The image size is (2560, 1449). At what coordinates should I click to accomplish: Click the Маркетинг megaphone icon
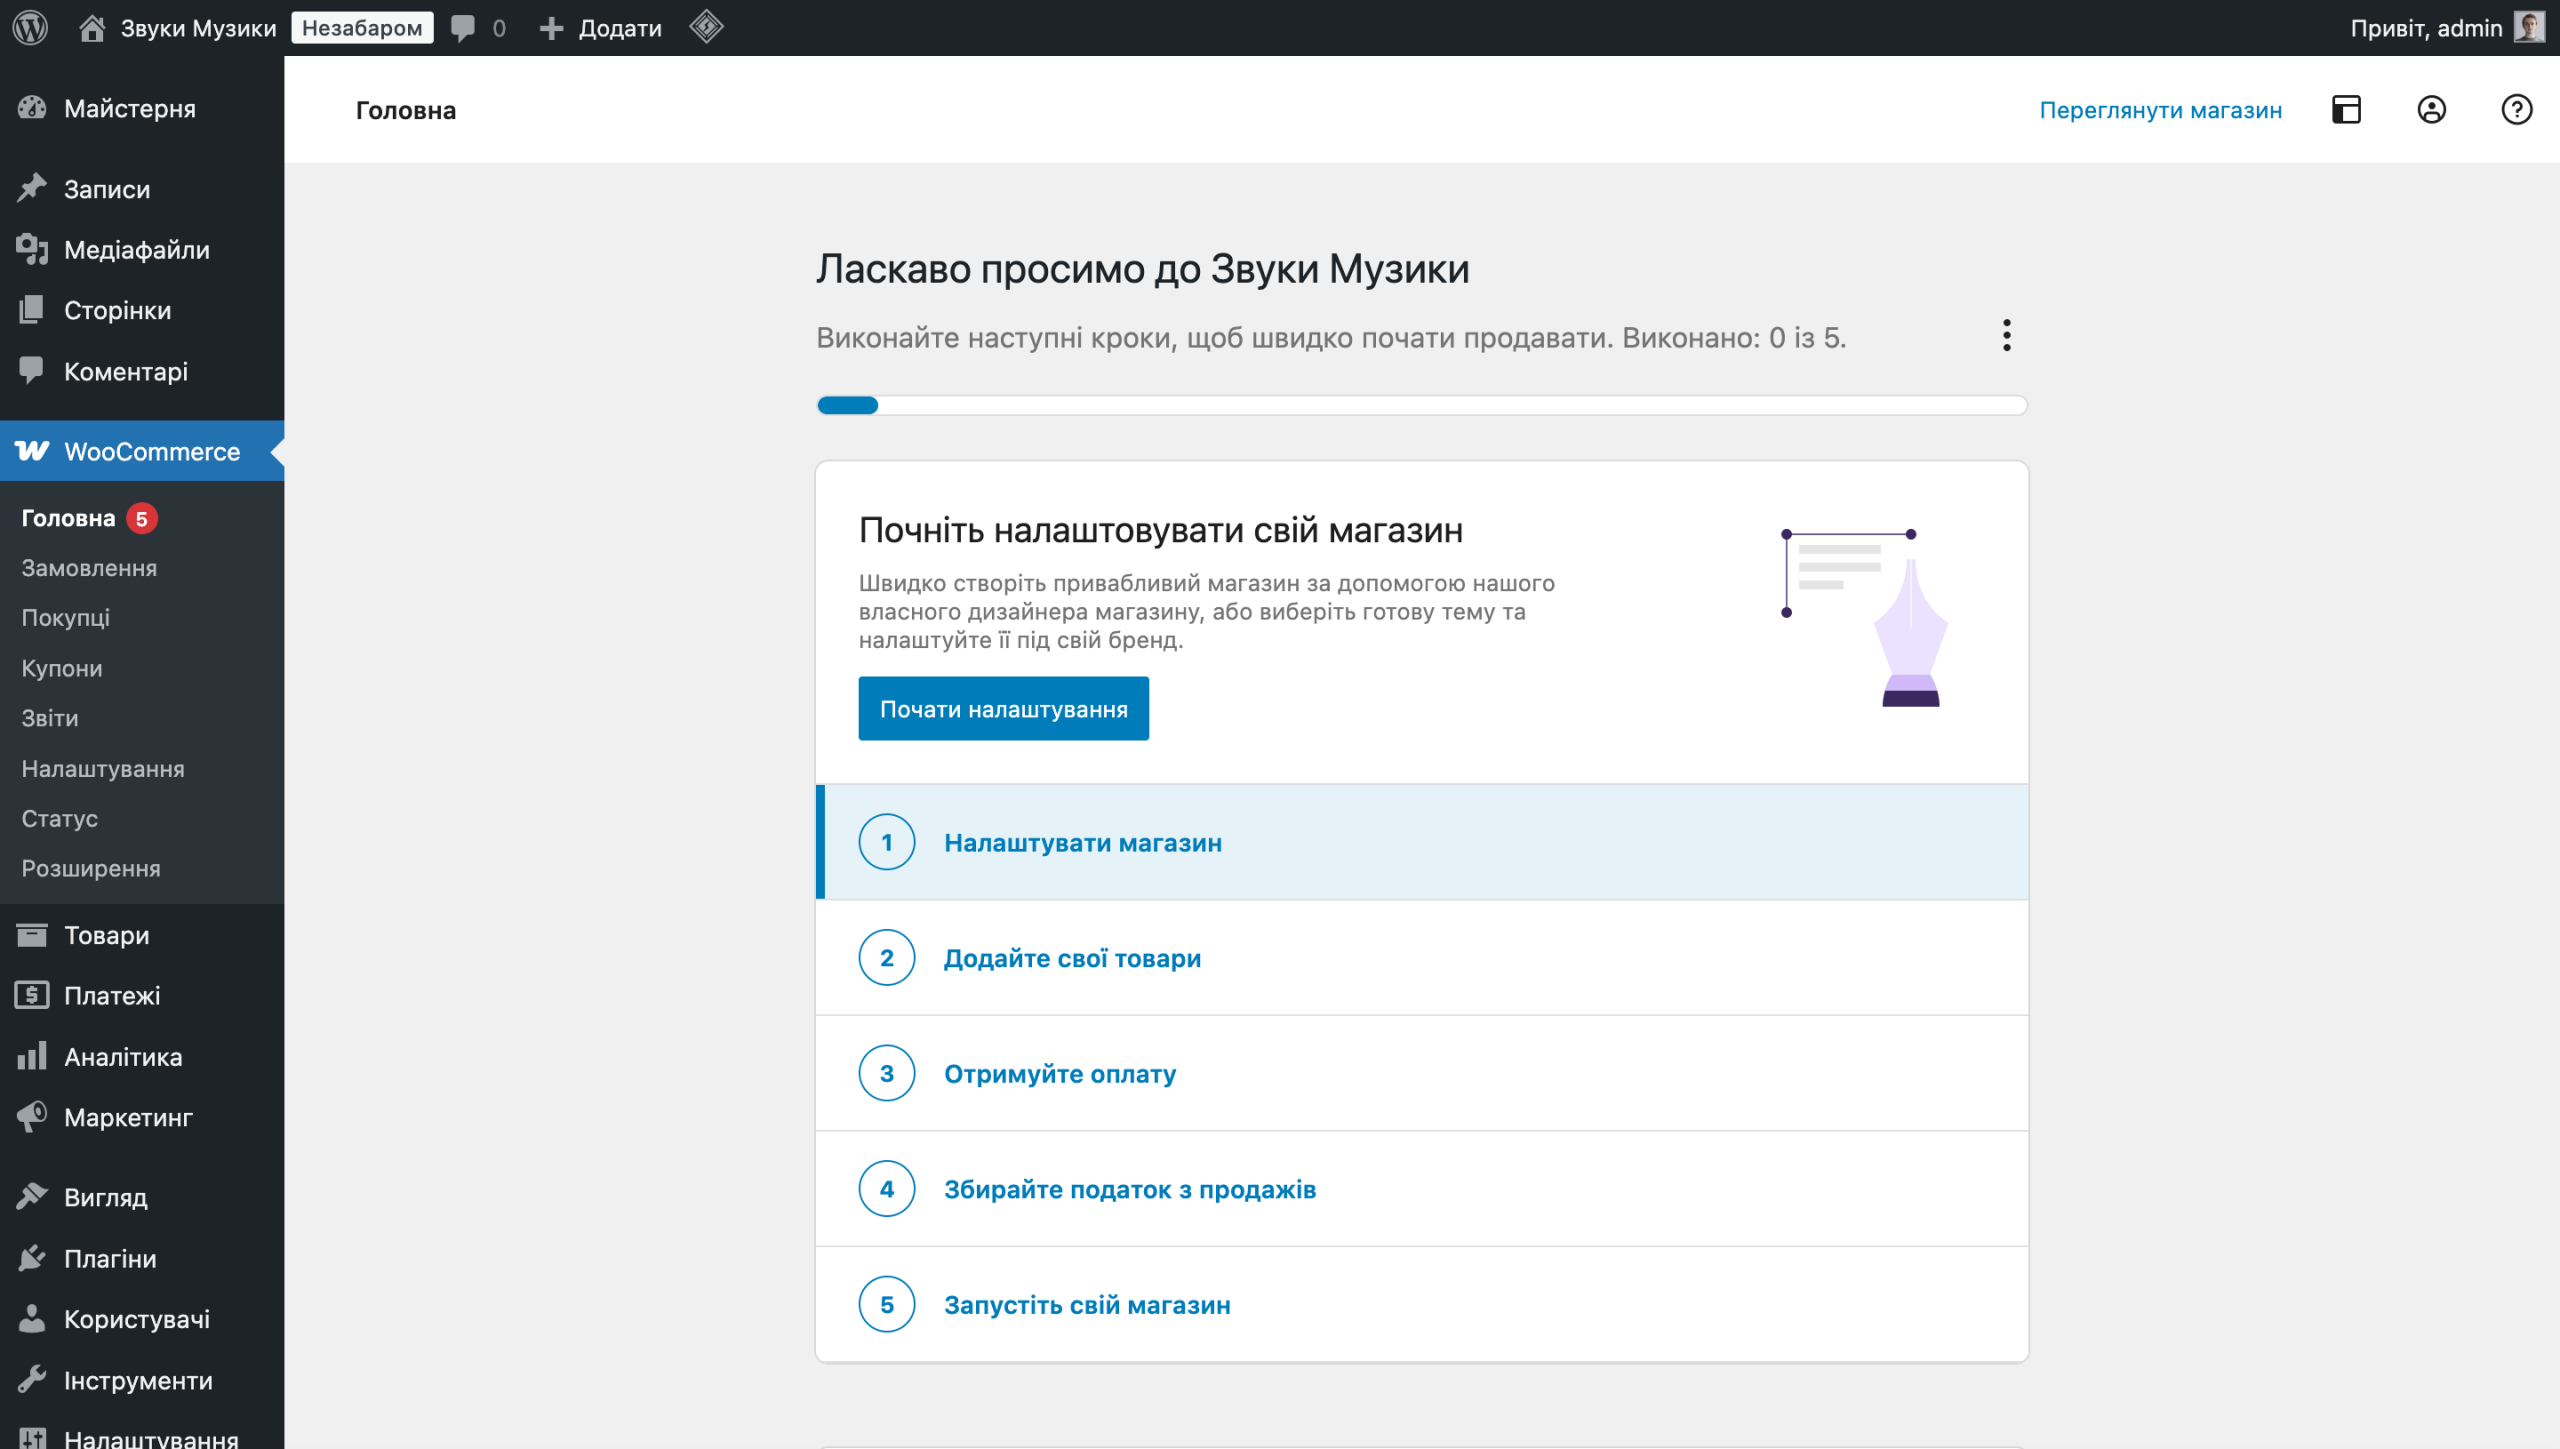pyautogui.click(x=32, y=1117)
